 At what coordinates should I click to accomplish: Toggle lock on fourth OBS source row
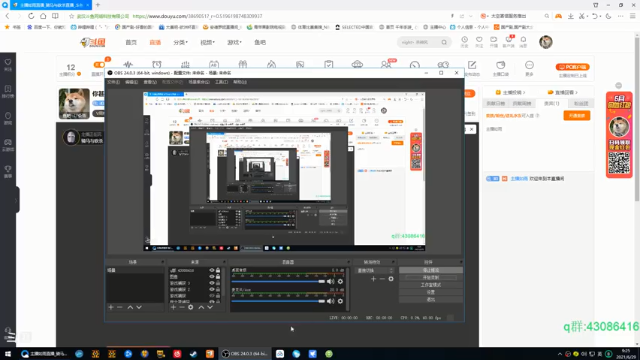pyautogui.click(x=218, y=289)
